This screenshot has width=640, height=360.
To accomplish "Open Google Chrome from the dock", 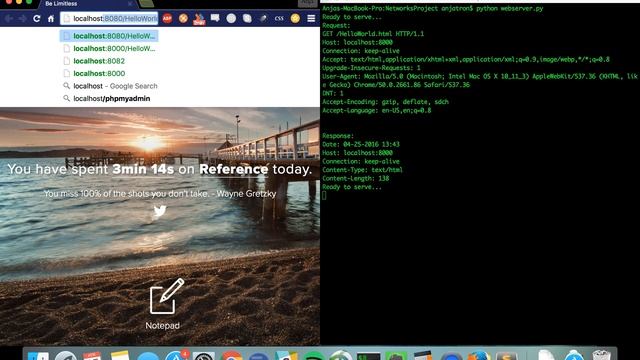I will [x=231, y=356].
